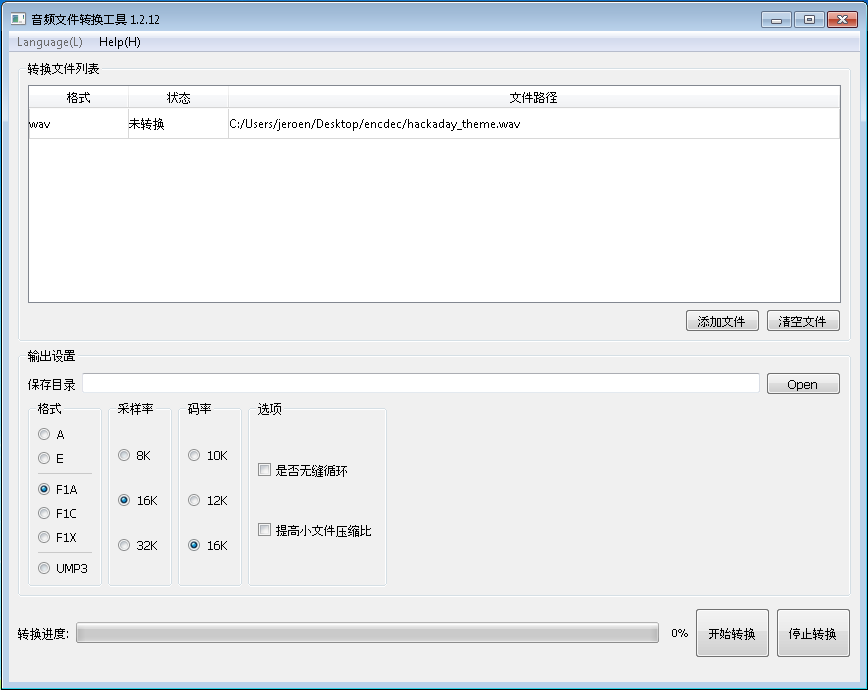This screenshot has width=868, height=690.
Task: Select the 10K bitrate option
Action: point(194,456)
